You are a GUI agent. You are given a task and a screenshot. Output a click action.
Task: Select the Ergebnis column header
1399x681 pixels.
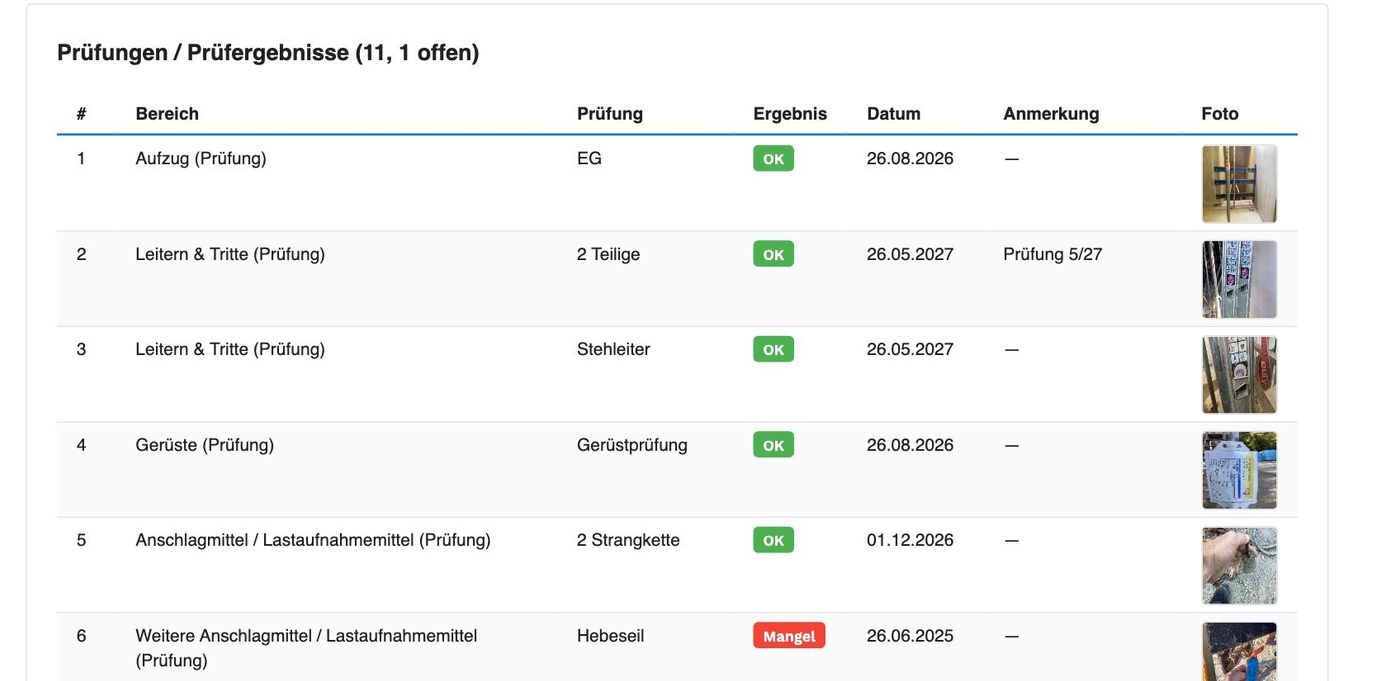tap(790, 114)
